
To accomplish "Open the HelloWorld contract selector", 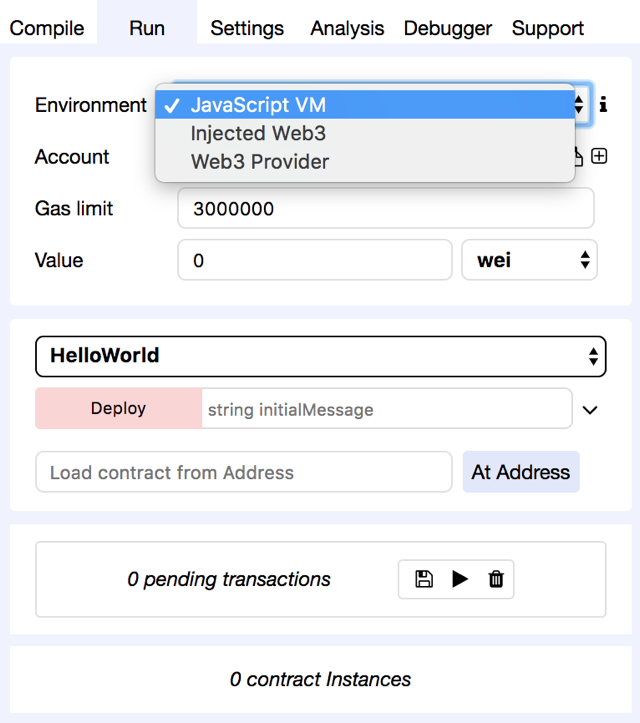I will (x=320, y=356).
